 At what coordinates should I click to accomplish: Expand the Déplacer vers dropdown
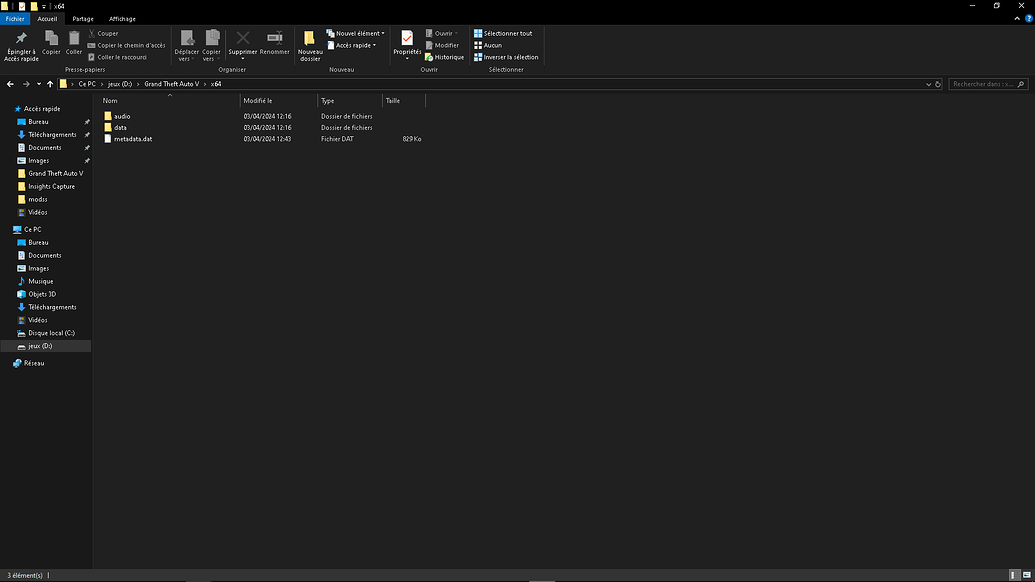click(x=187, y=44)
